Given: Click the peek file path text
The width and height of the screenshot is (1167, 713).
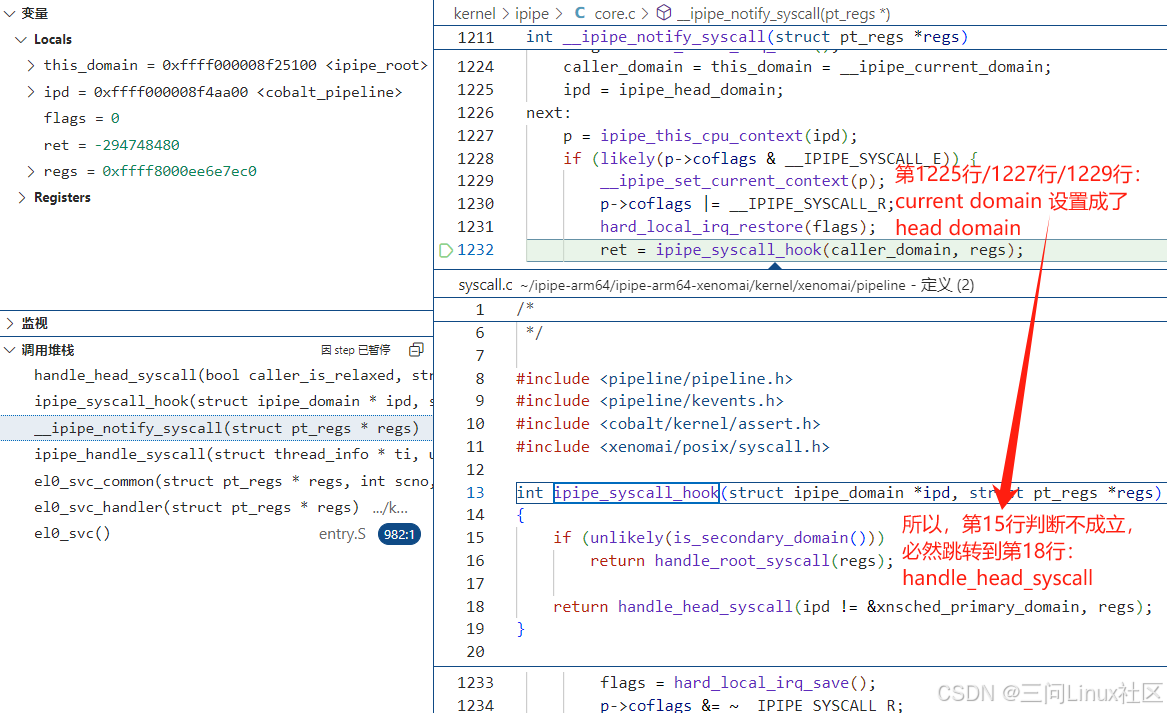Looking at the screenshot, I should pyautogui.click(x=712, y=285).
